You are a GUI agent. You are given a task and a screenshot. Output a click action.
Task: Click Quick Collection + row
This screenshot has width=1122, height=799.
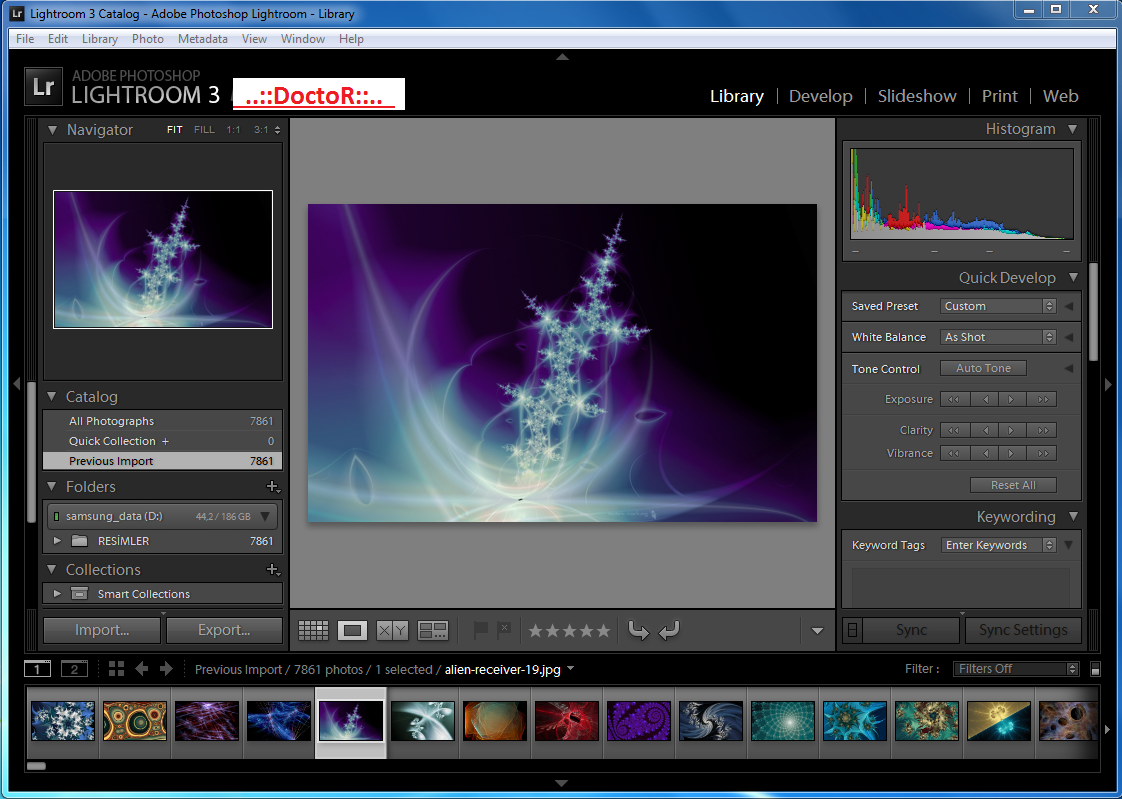[162, 441]
